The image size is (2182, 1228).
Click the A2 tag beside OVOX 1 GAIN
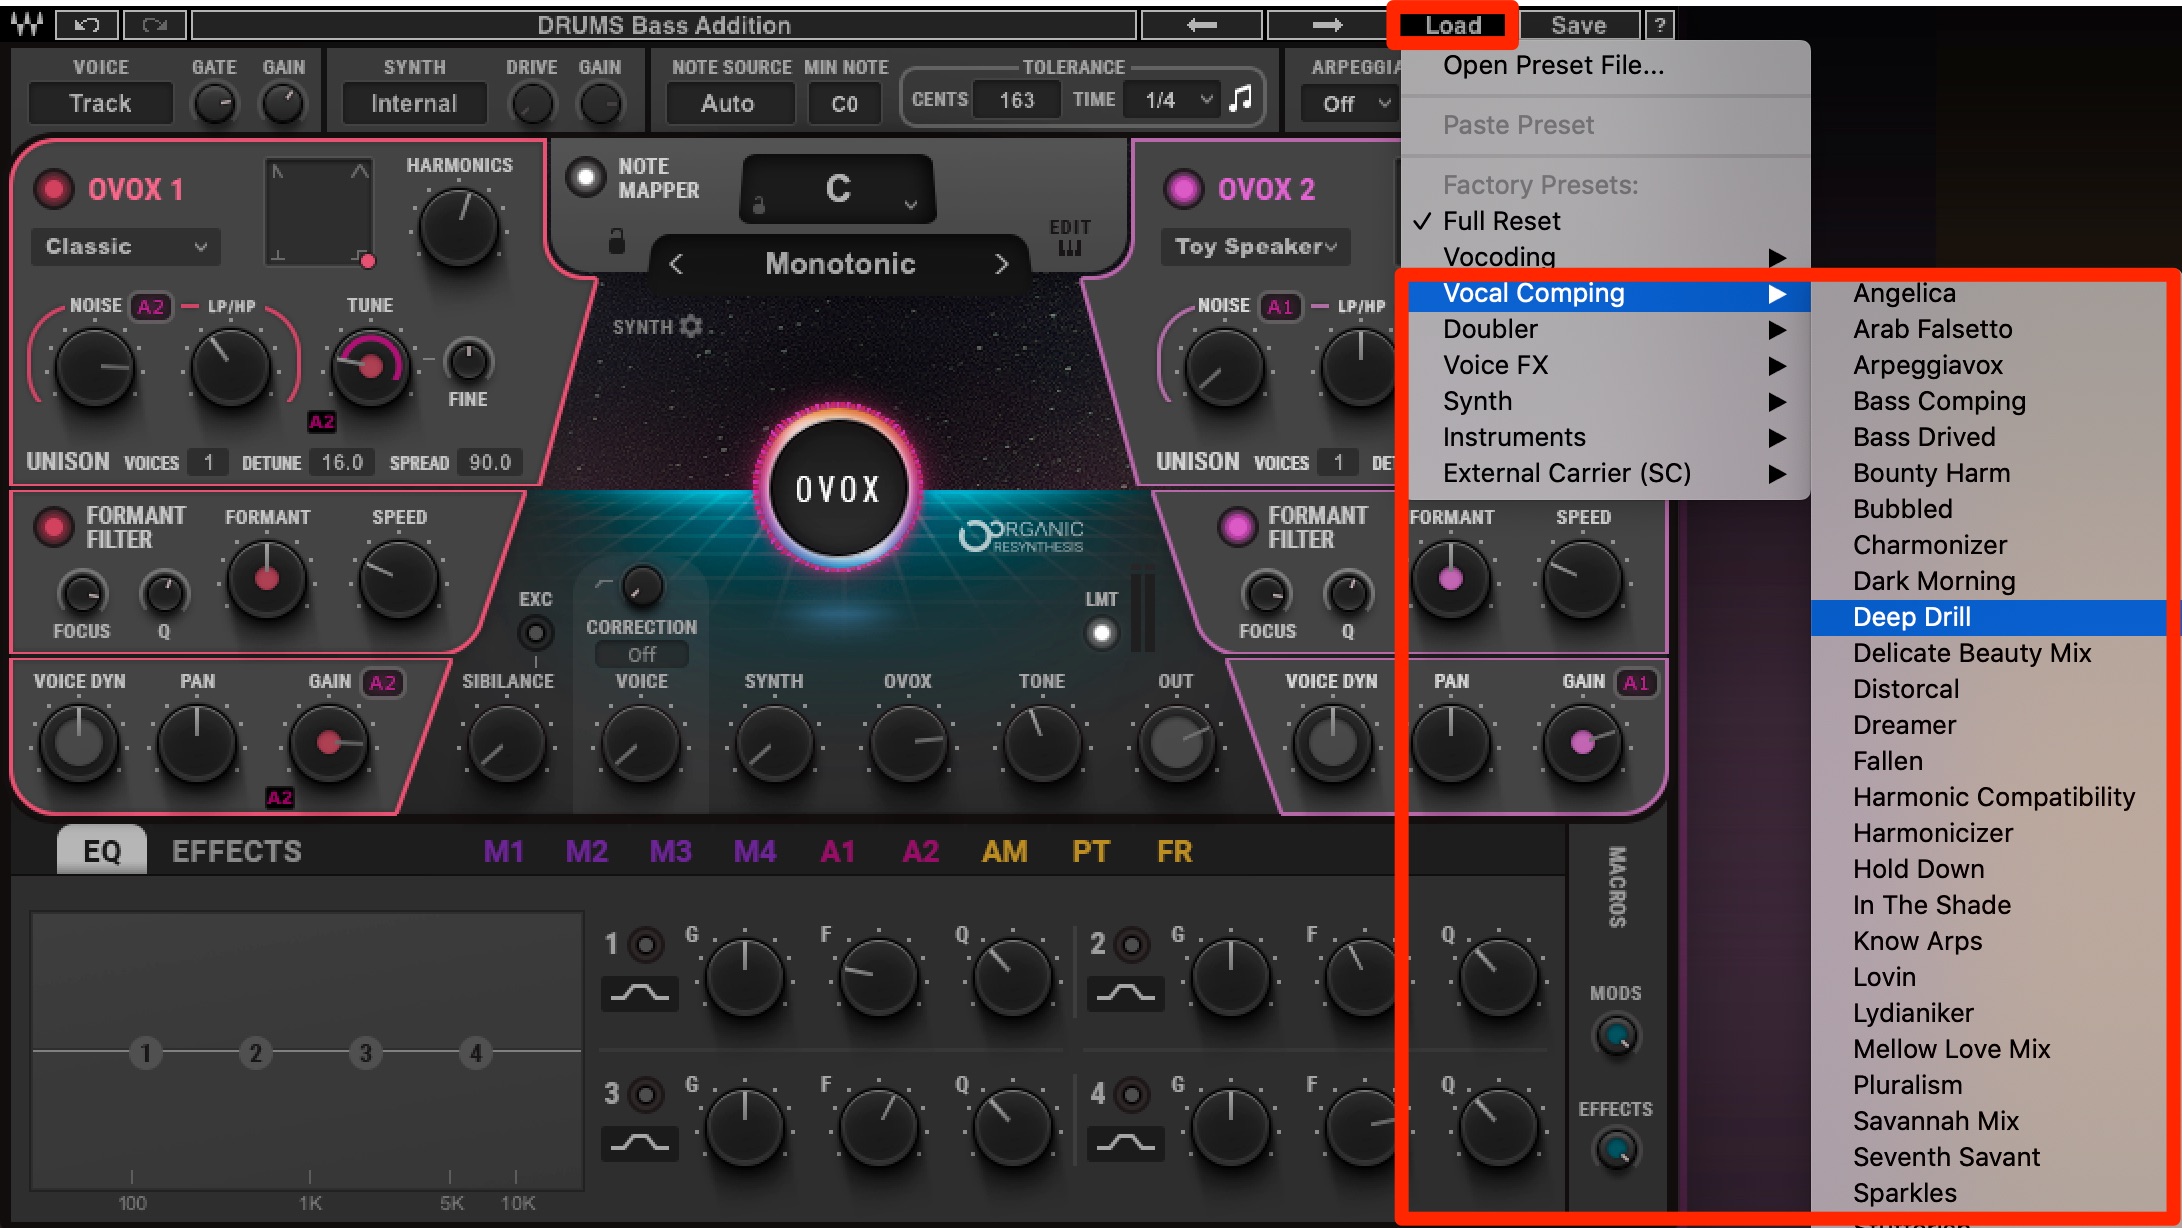point(383,683)
